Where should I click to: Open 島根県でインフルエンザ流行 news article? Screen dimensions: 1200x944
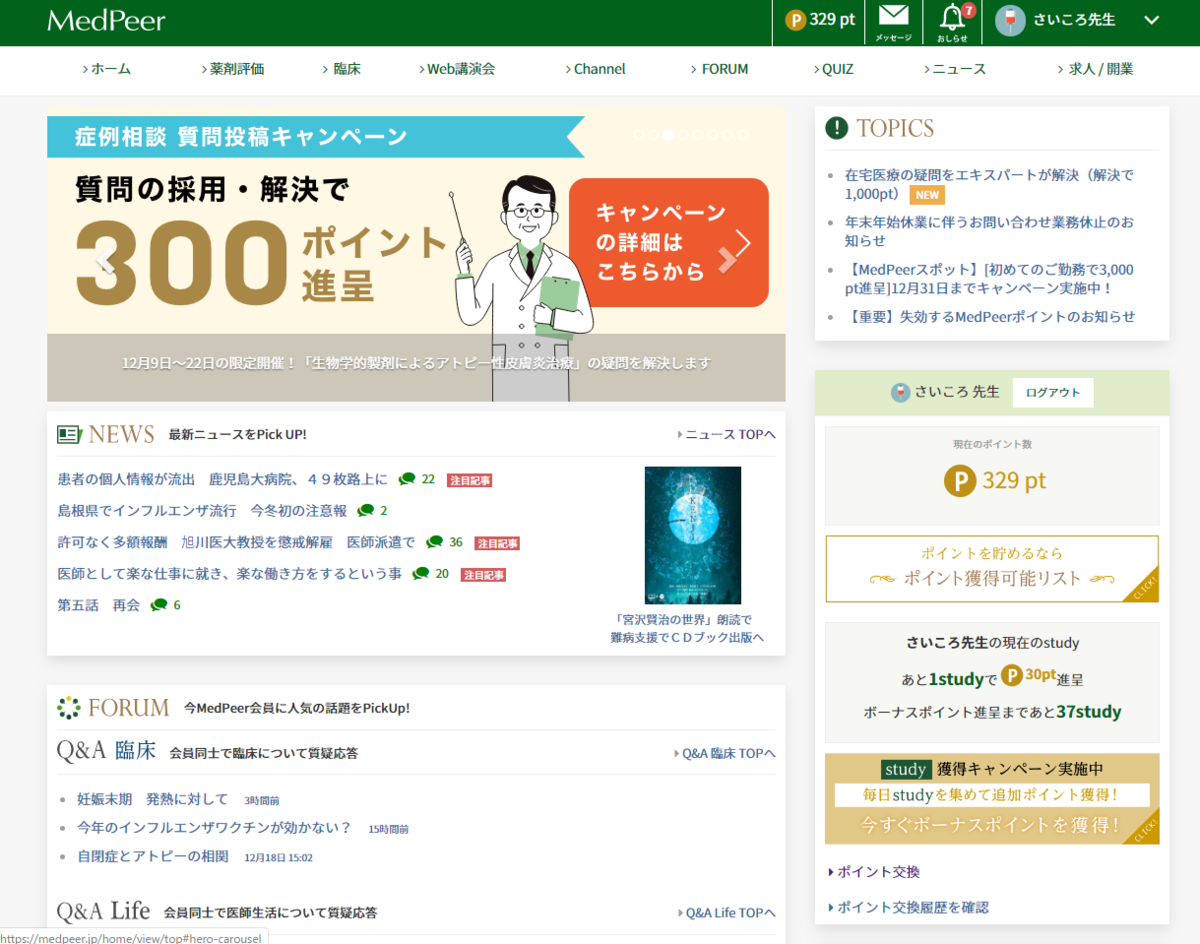tap(202, 511)
